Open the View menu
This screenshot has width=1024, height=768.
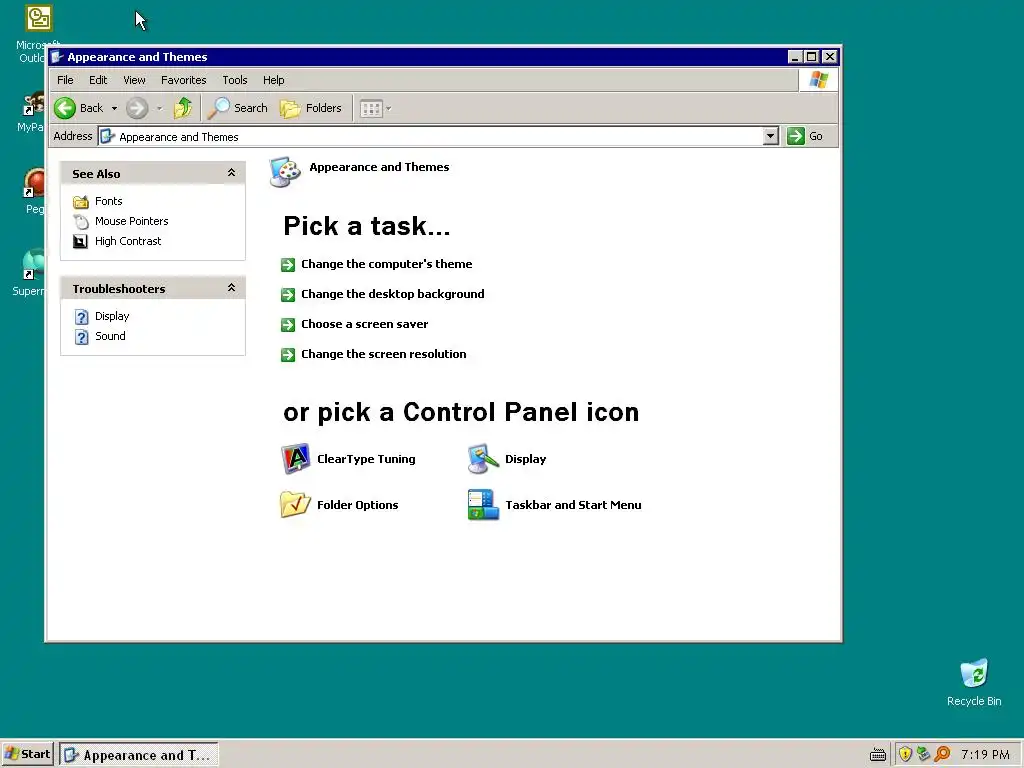[134, 80]
